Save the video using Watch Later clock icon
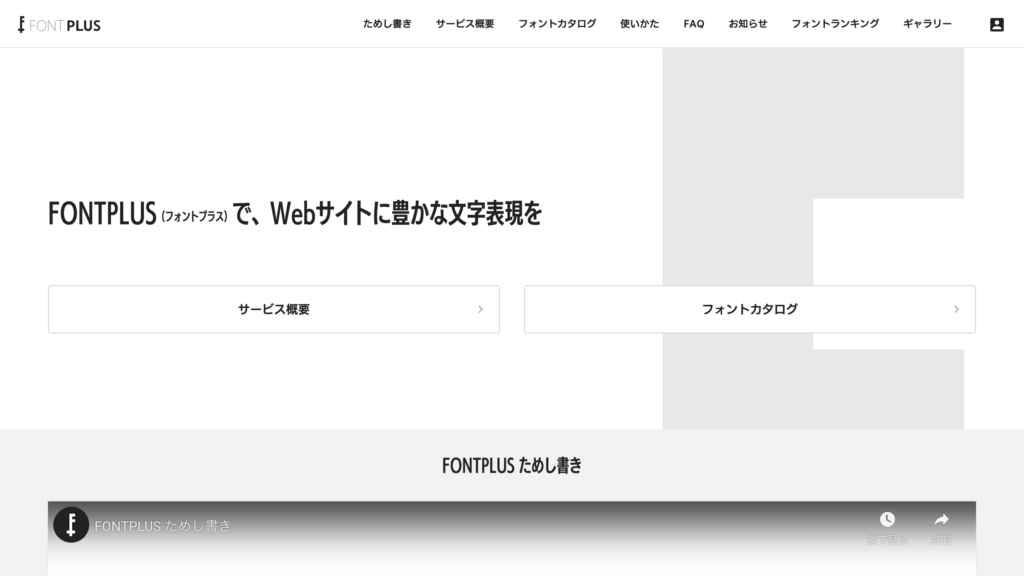The image size is (1024, 576). click(x=887, y=521)
